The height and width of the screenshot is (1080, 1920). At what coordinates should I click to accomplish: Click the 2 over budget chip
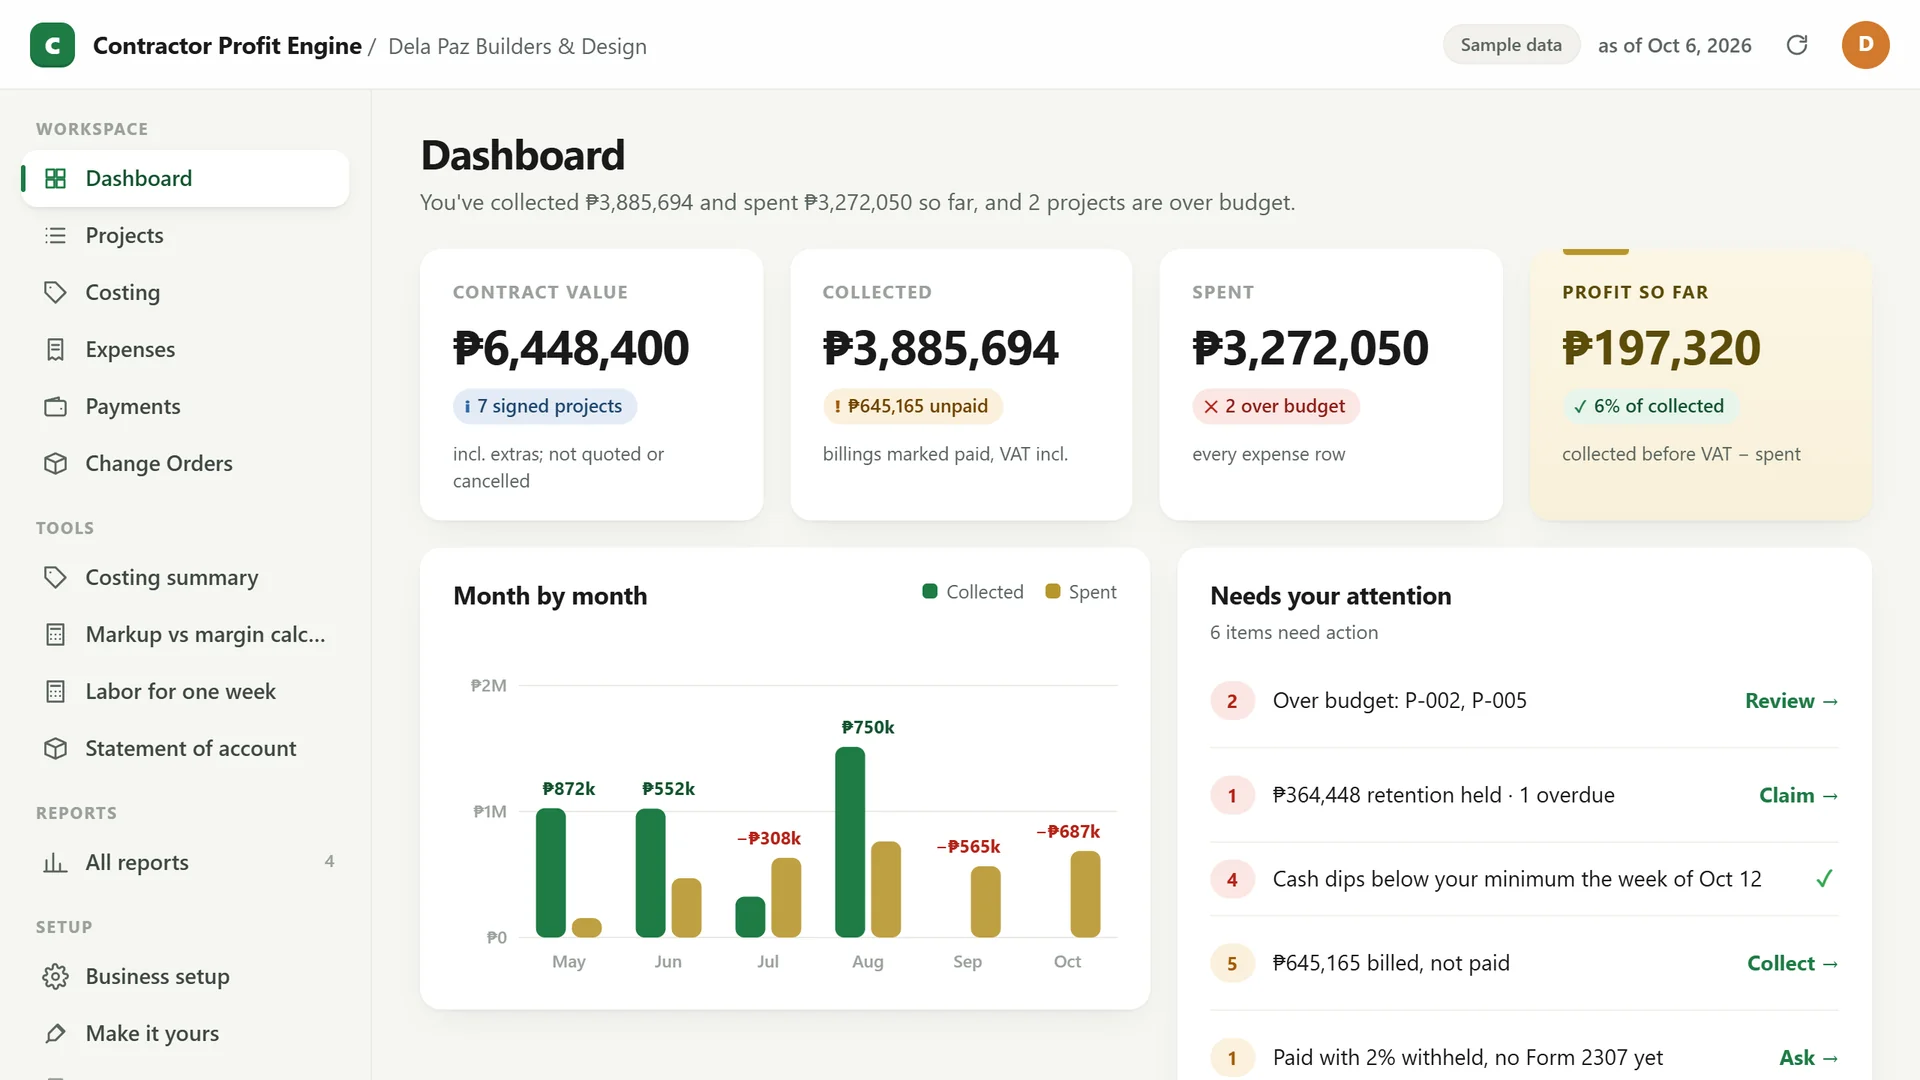1275,406
